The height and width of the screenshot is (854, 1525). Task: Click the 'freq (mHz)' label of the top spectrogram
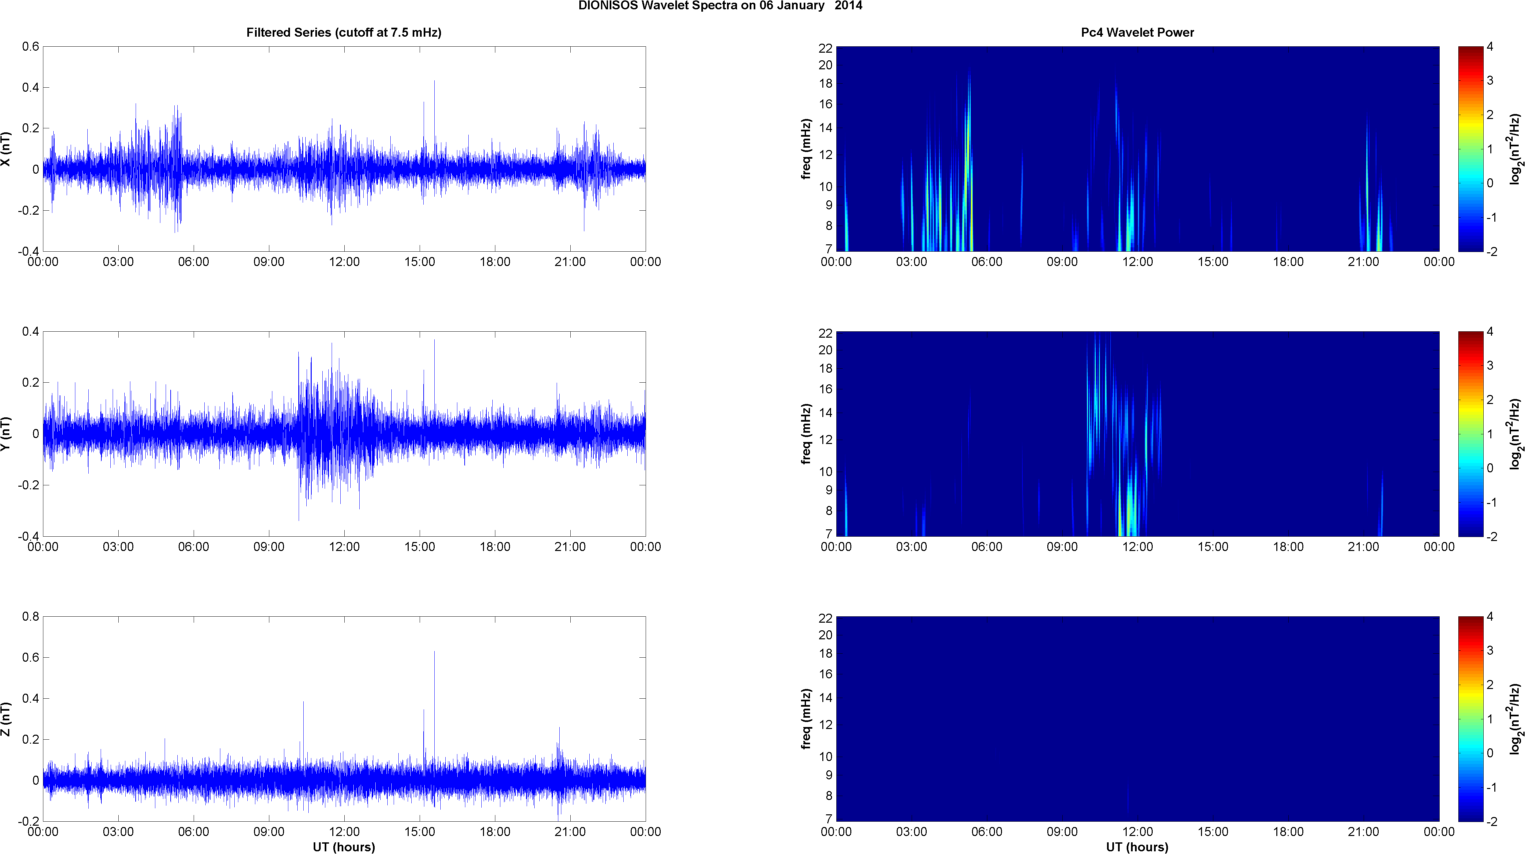click(x=806, y=149)
